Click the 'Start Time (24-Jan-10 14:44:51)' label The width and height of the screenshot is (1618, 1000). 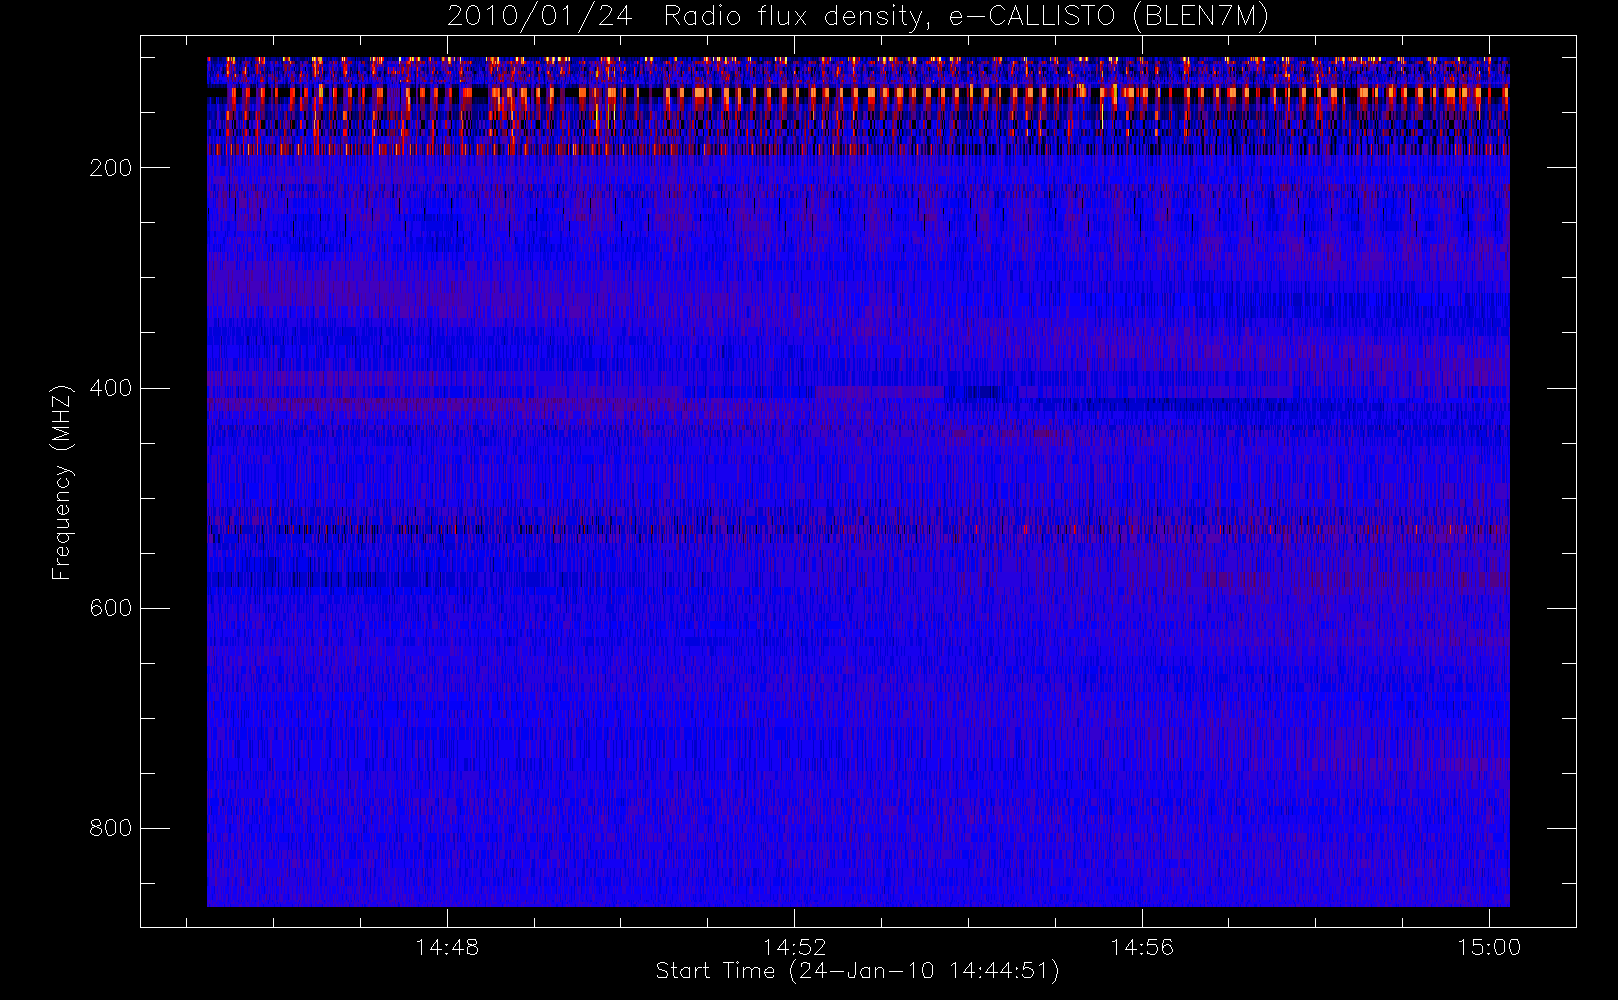click(x=858, y=971)
